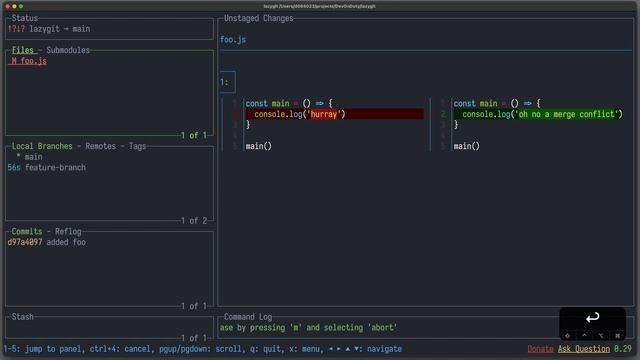Click 'const main' line in the left diff
Screen dimensions: 640x360
click(x=289, y=104)
